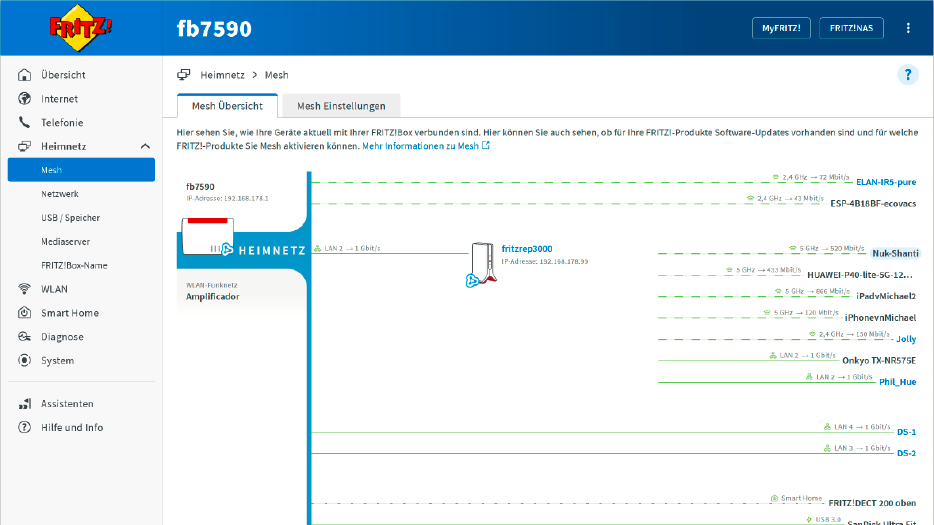934x525 pixels.
Task: Click the fb7590 IP-Adresse text
Action: pos(227,198)
